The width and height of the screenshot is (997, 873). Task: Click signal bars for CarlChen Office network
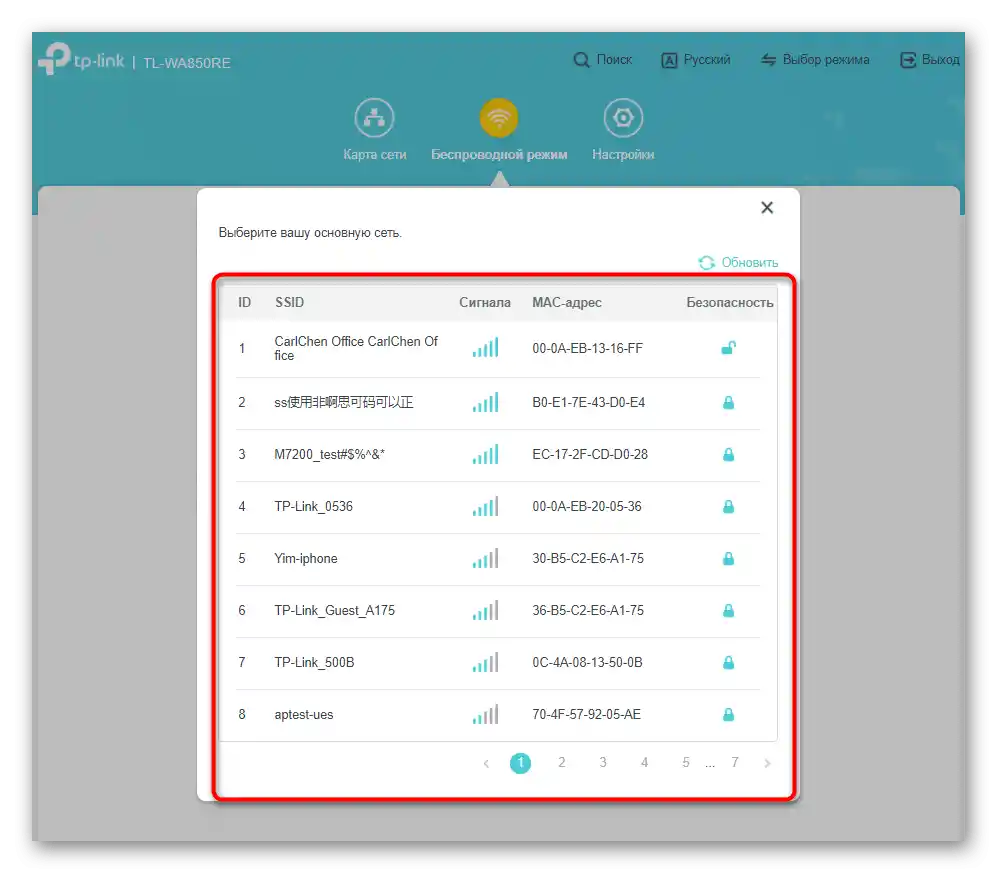(x=485, y=347)
